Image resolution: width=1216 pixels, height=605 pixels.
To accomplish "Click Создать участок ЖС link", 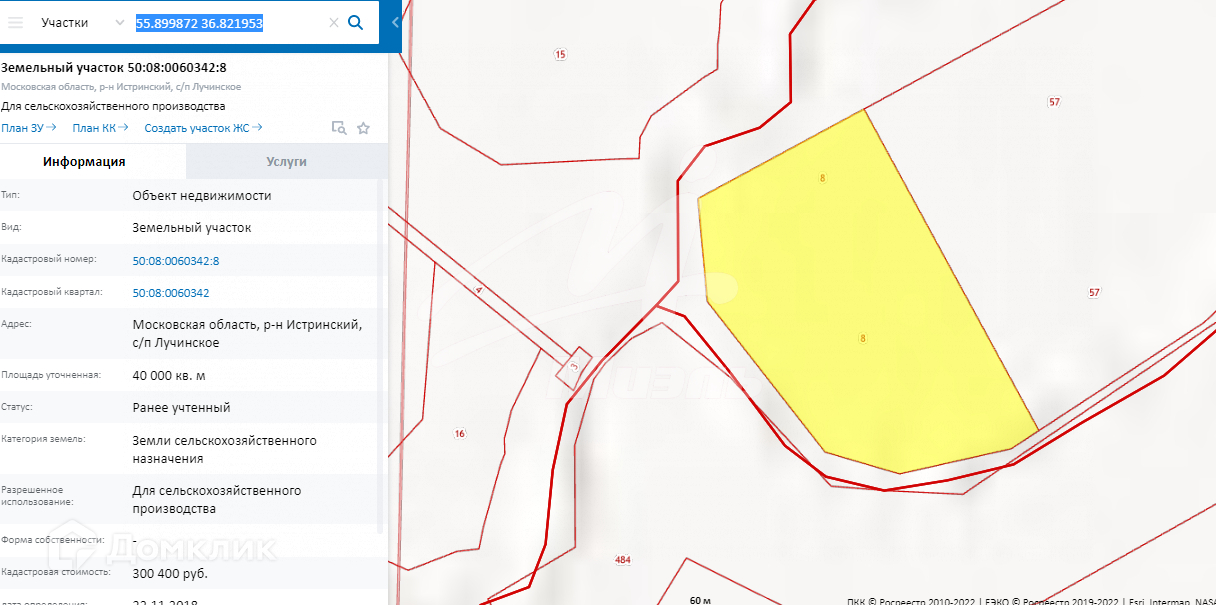I will pyautogui.click(x=204, y=128).
